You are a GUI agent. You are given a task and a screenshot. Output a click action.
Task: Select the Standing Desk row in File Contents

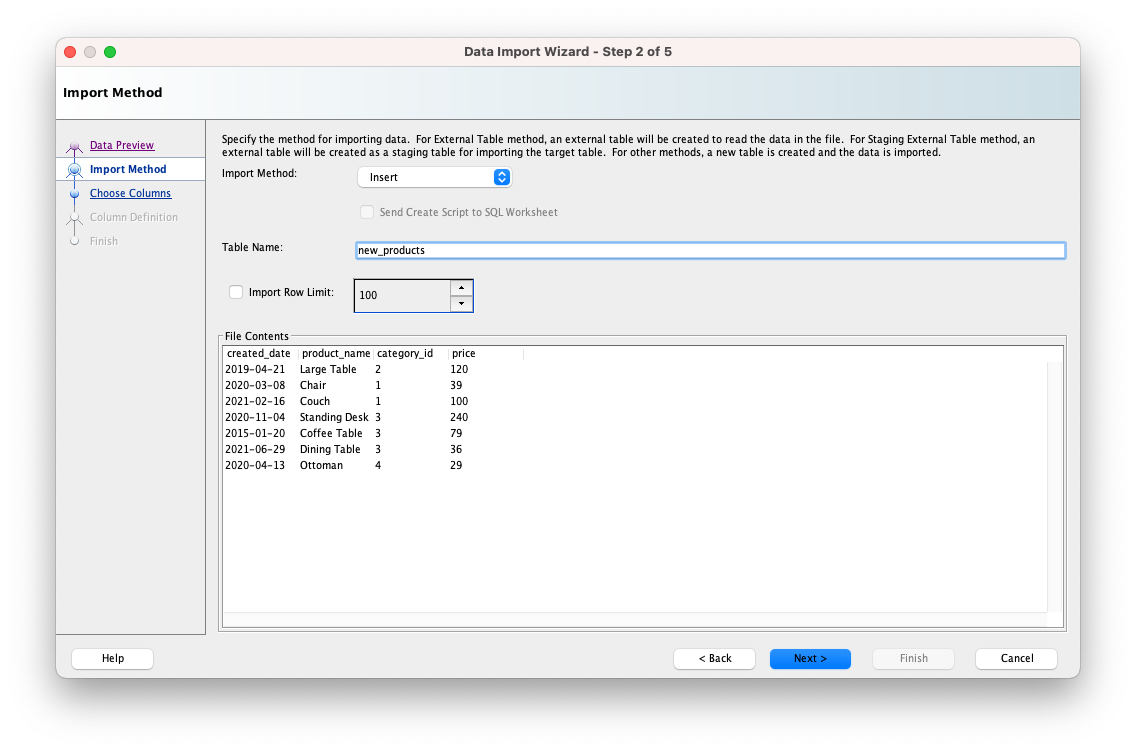pyautogui.click(x=334, y=417)
